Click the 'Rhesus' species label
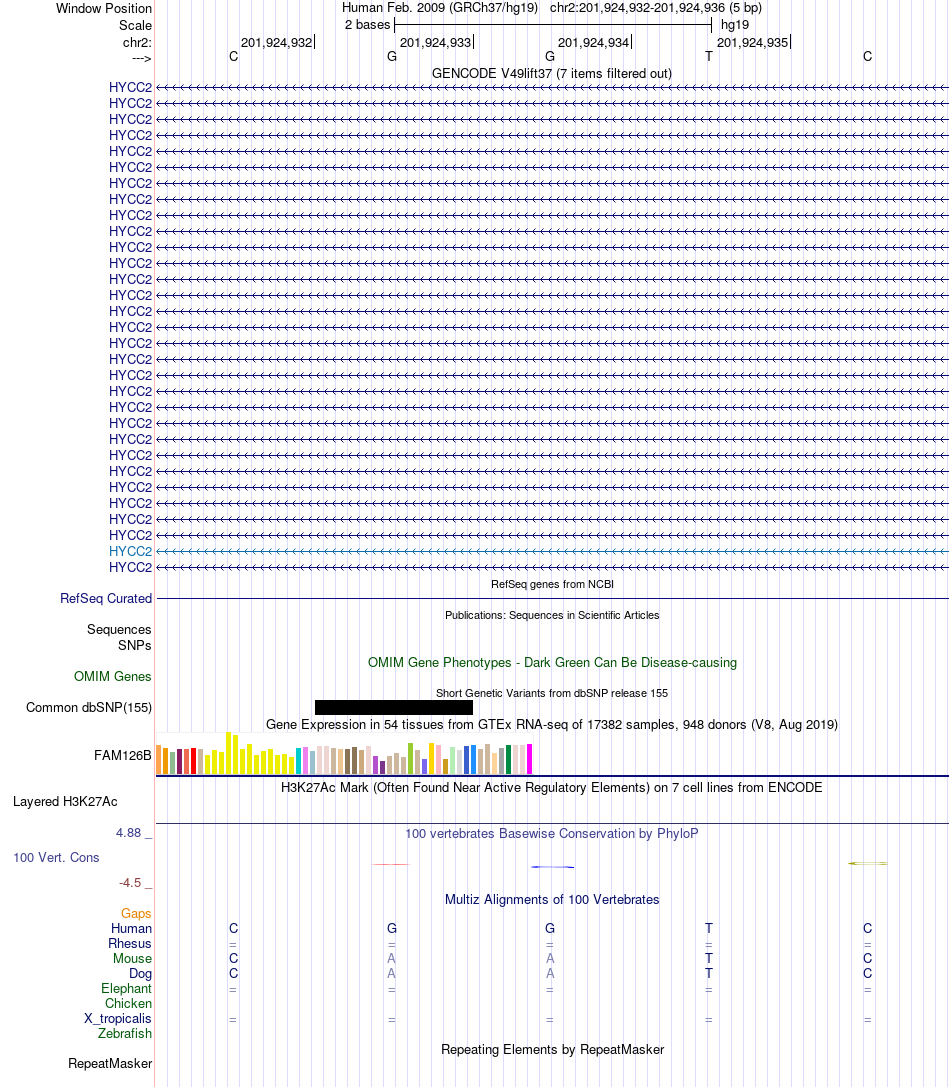The height and width of the screenshot is (1087, 950). click(x=130, y=944)
